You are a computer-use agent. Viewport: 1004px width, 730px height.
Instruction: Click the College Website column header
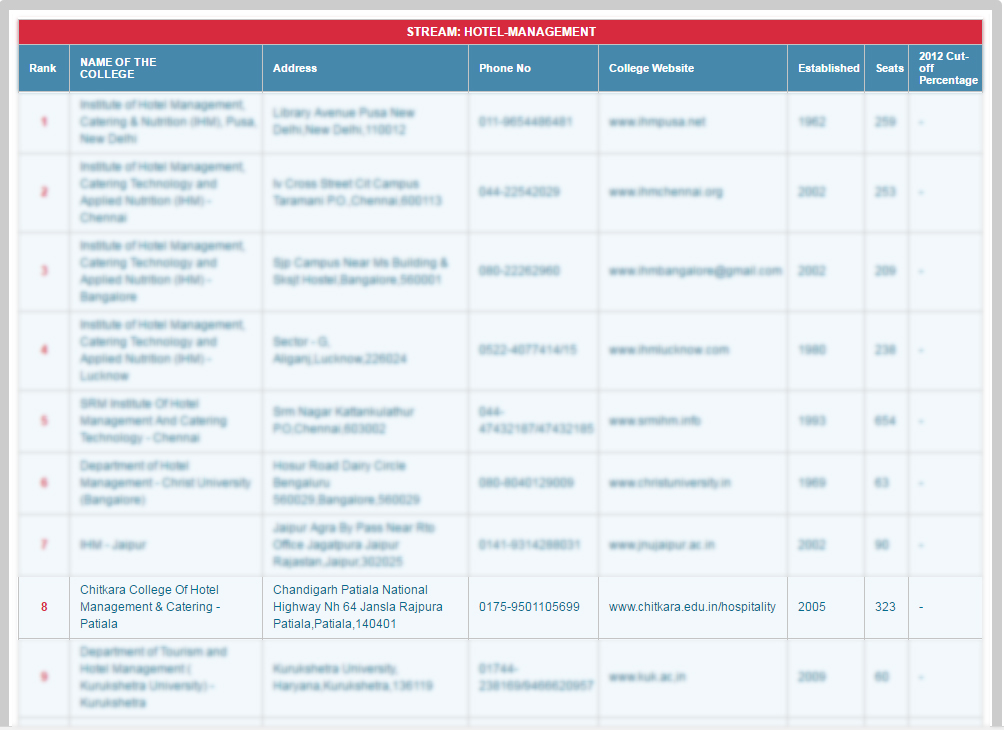coord(651,68)
